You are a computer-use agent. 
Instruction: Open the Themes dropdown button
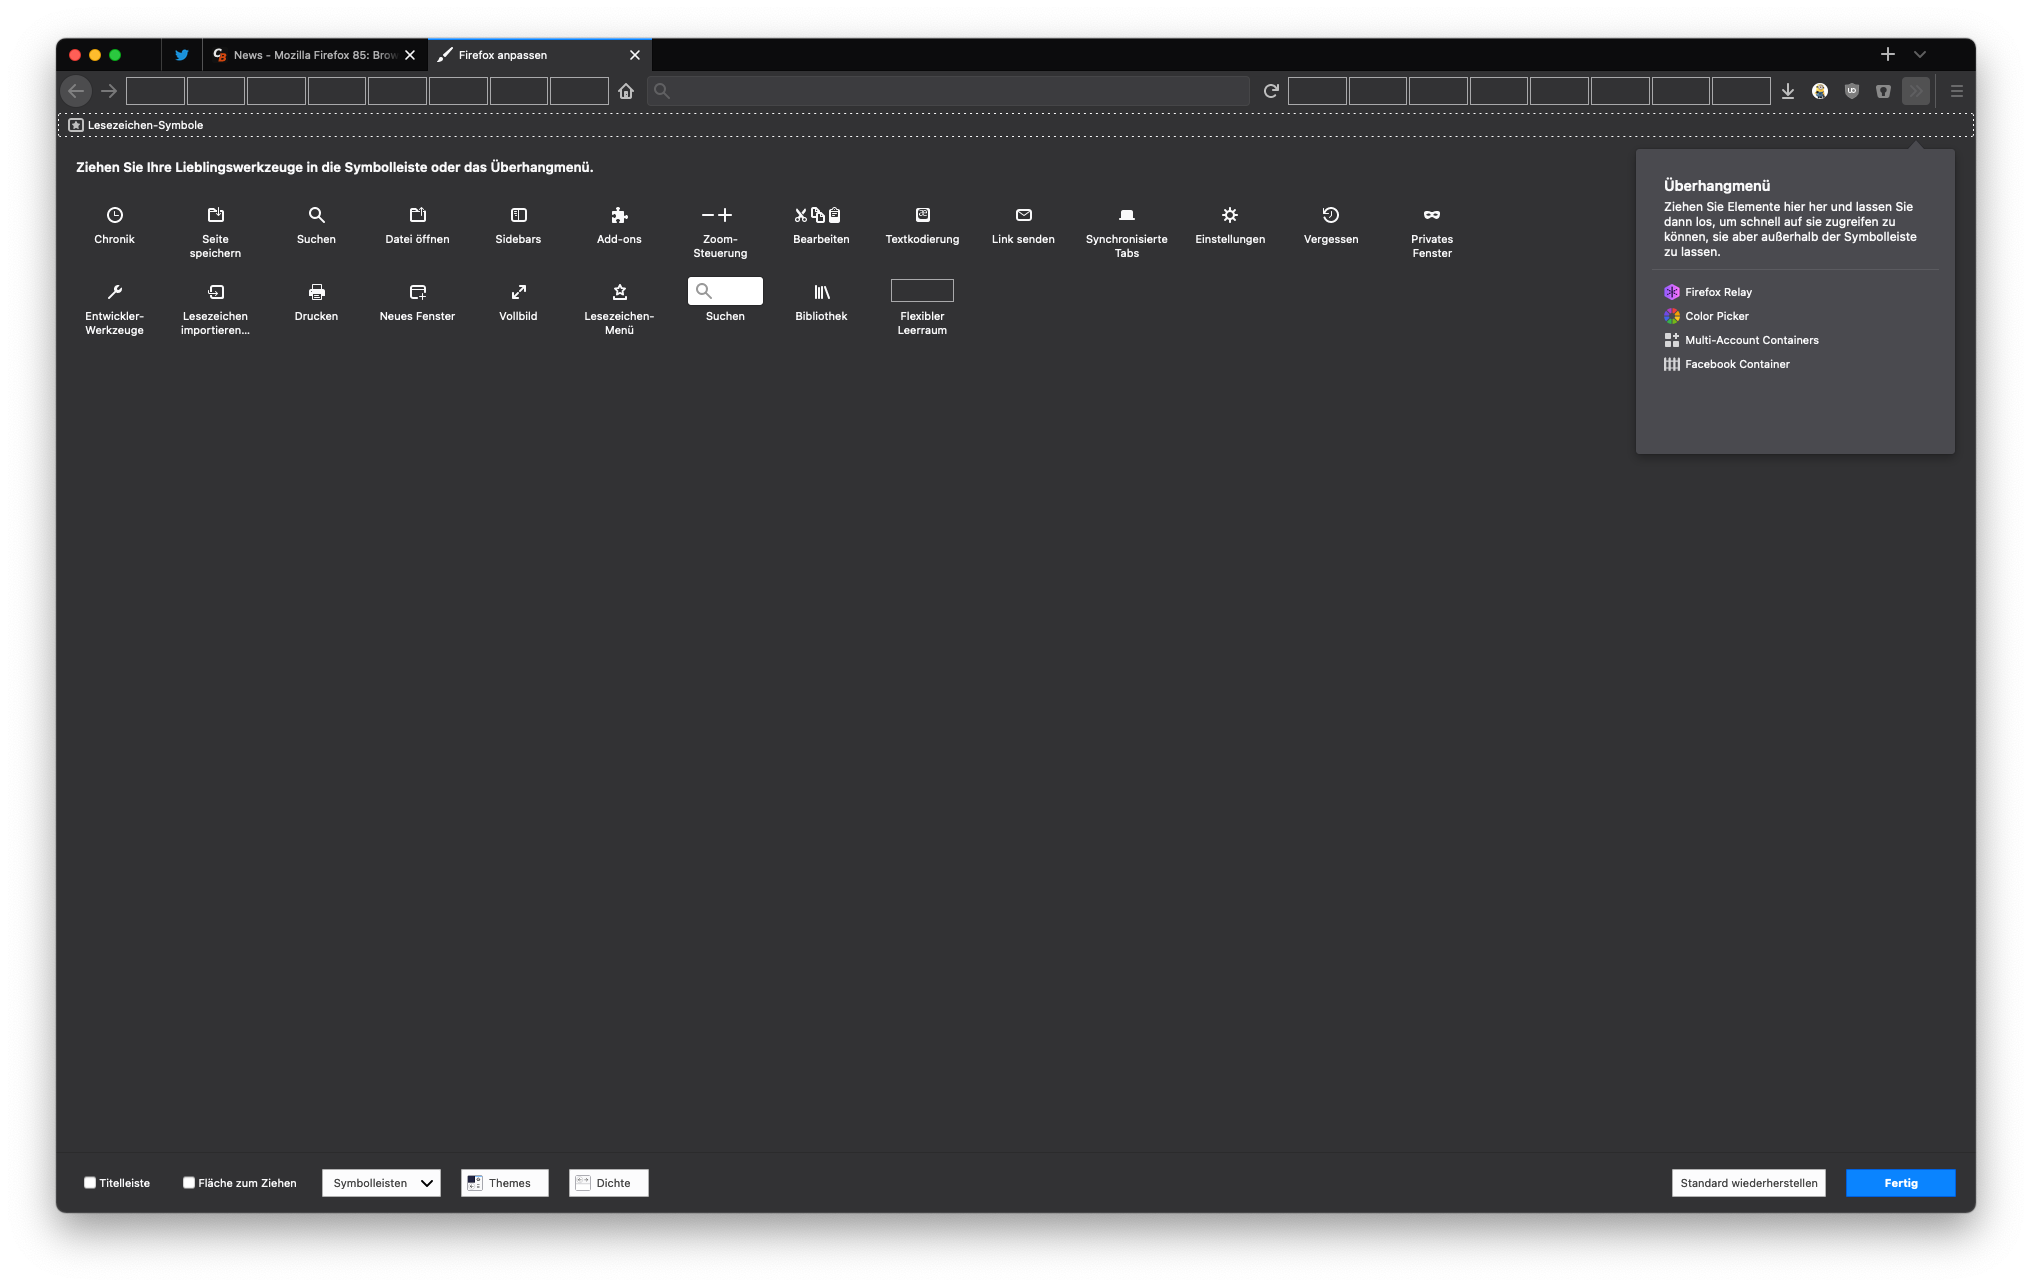coord(504,1183)
